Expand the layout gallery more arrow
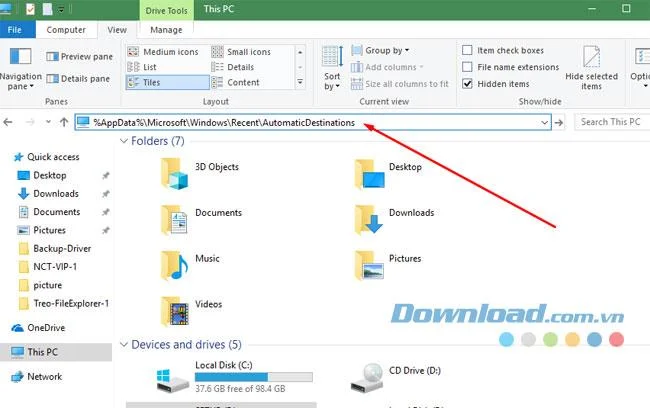The height and width of the screenshot is (408, 650). tap(300, 82)
